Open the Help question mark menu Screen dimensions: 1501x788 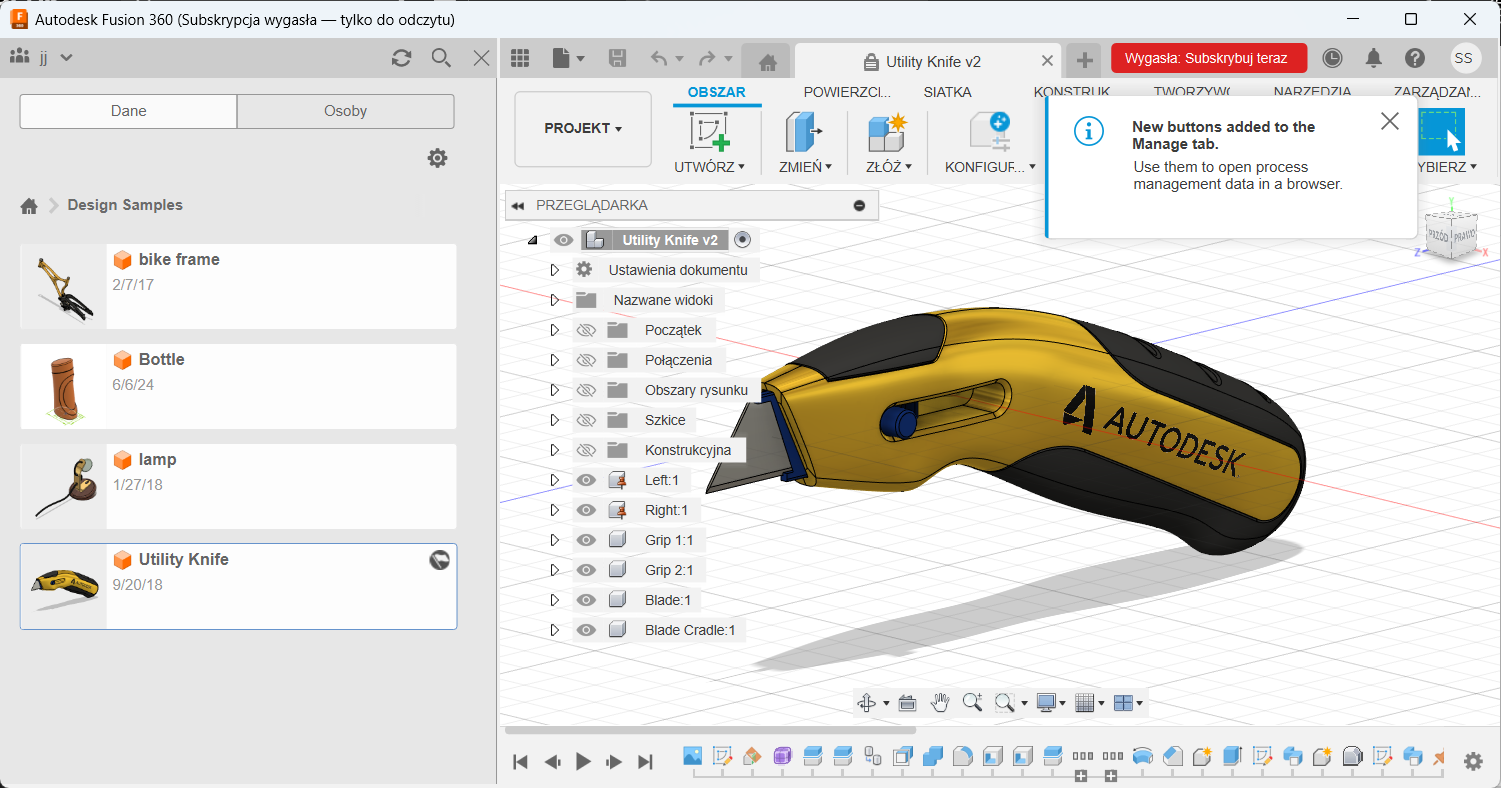point(1414,58)
